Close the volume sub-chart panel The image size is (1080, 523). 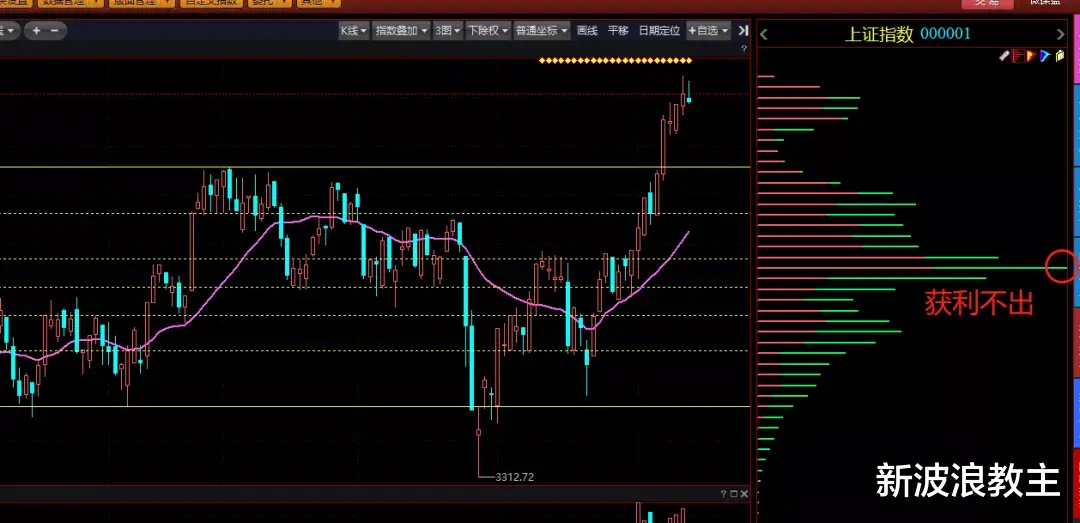[743, 494]
